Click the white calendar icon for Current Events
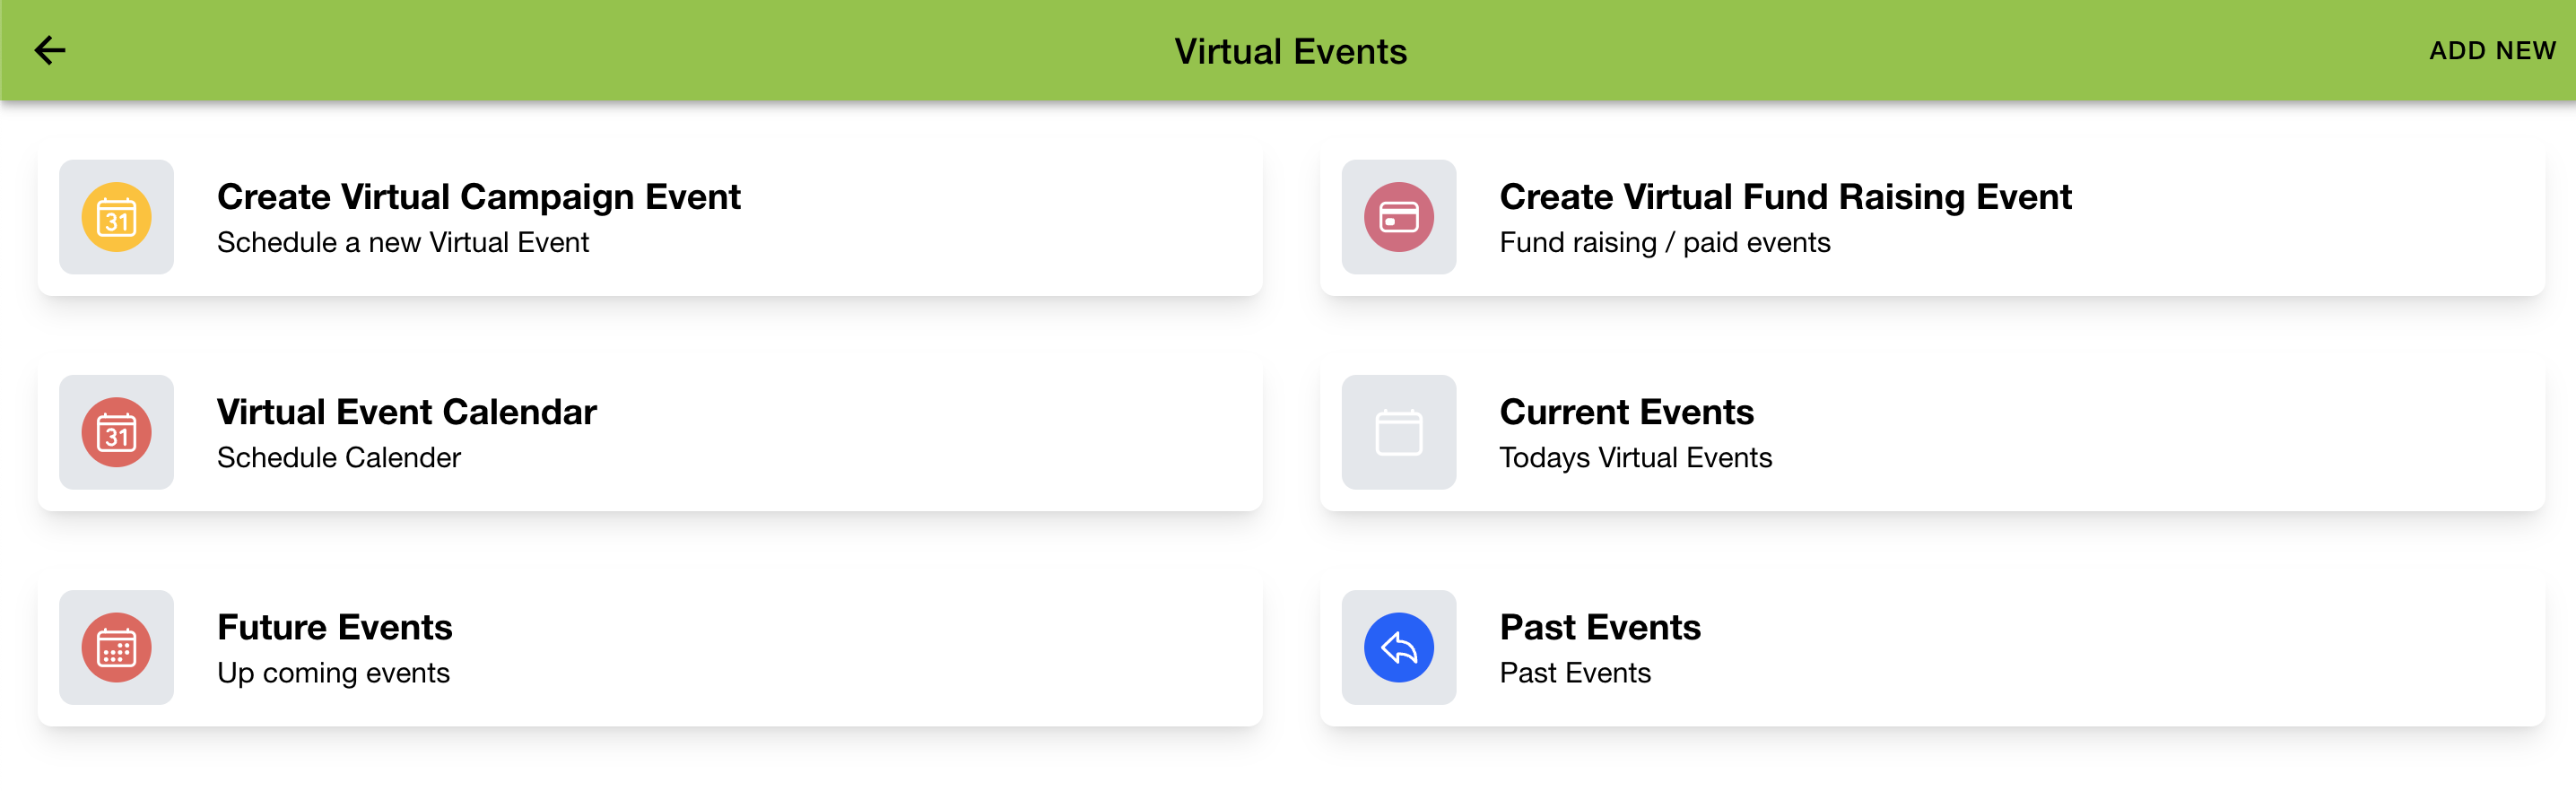Image resolution: width=2576 pixels, height=791 pixels. 1398,432
